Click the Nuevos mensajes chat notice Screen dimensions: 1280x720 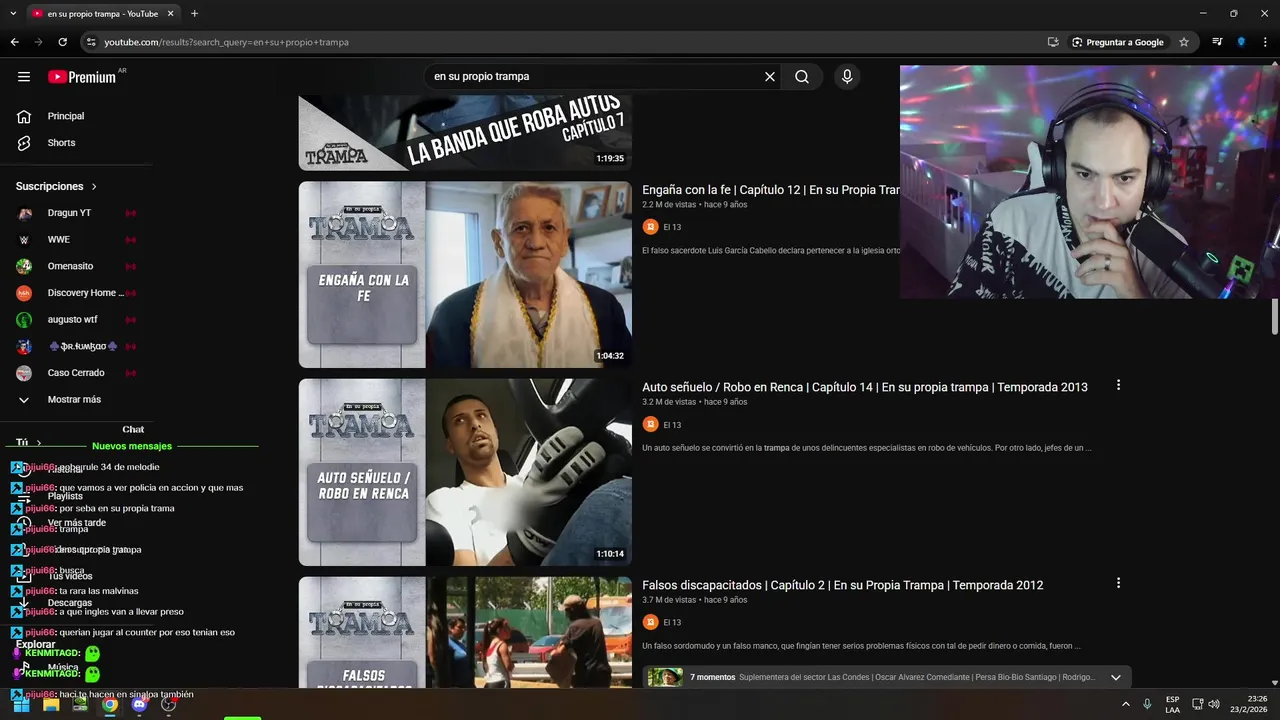[x=132, y=446]
